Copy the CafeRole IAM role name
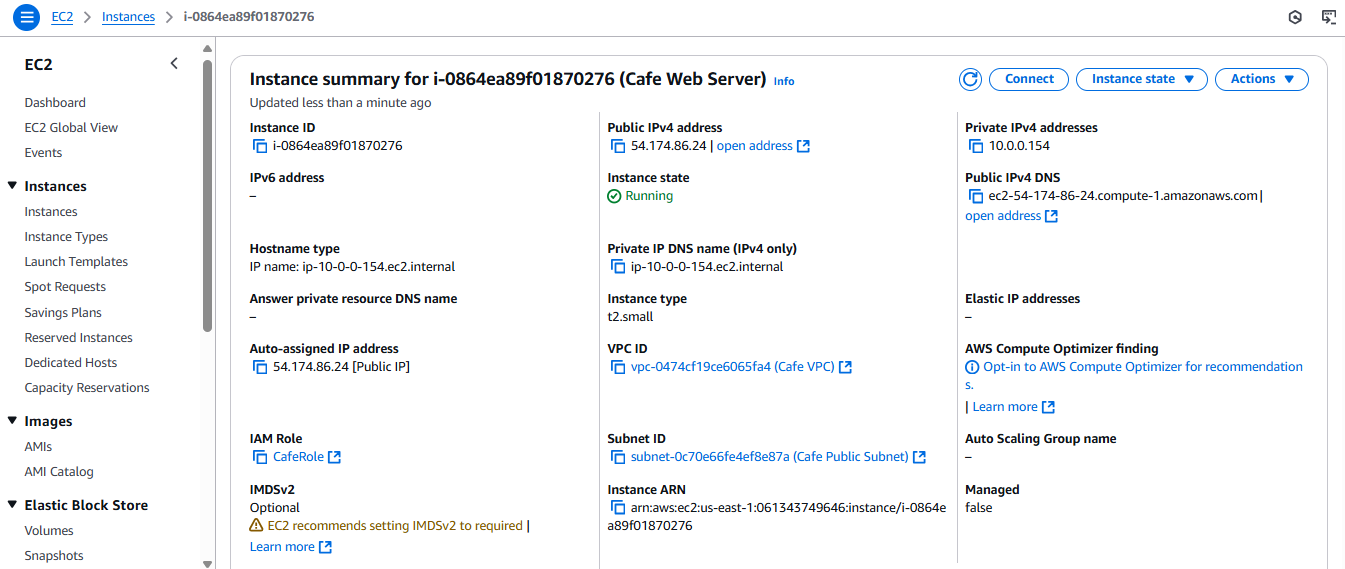 pos(260,457)
